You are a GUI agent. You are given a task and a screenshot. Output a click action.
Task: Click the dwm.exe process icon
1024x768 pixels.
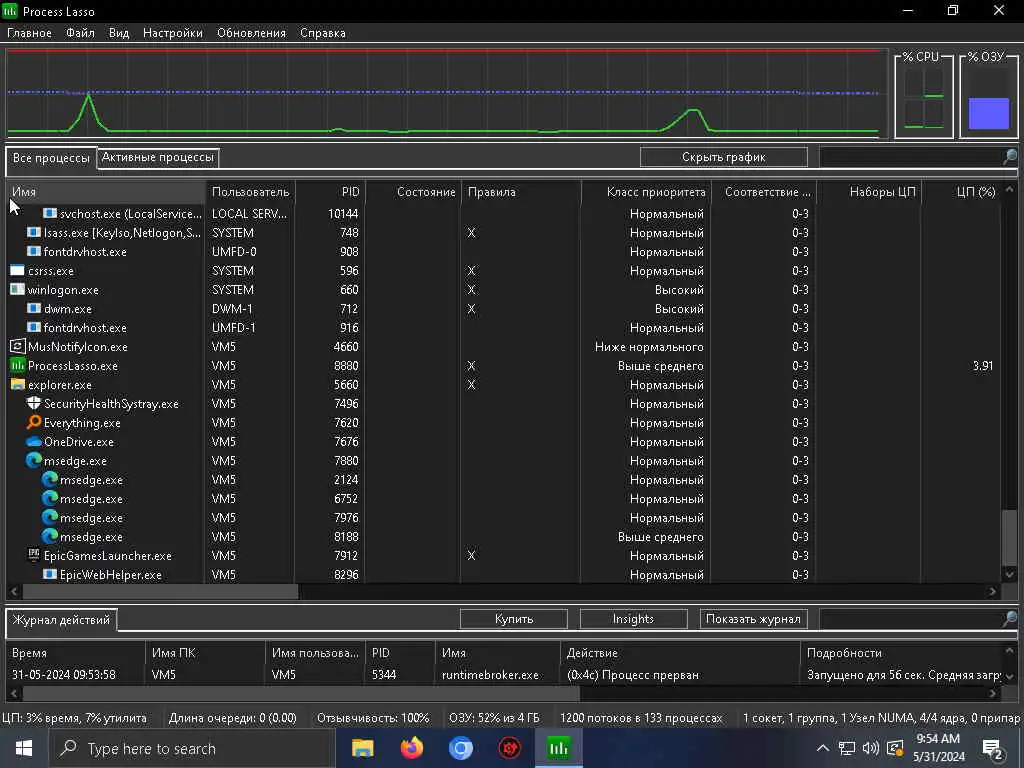point(34,309)
